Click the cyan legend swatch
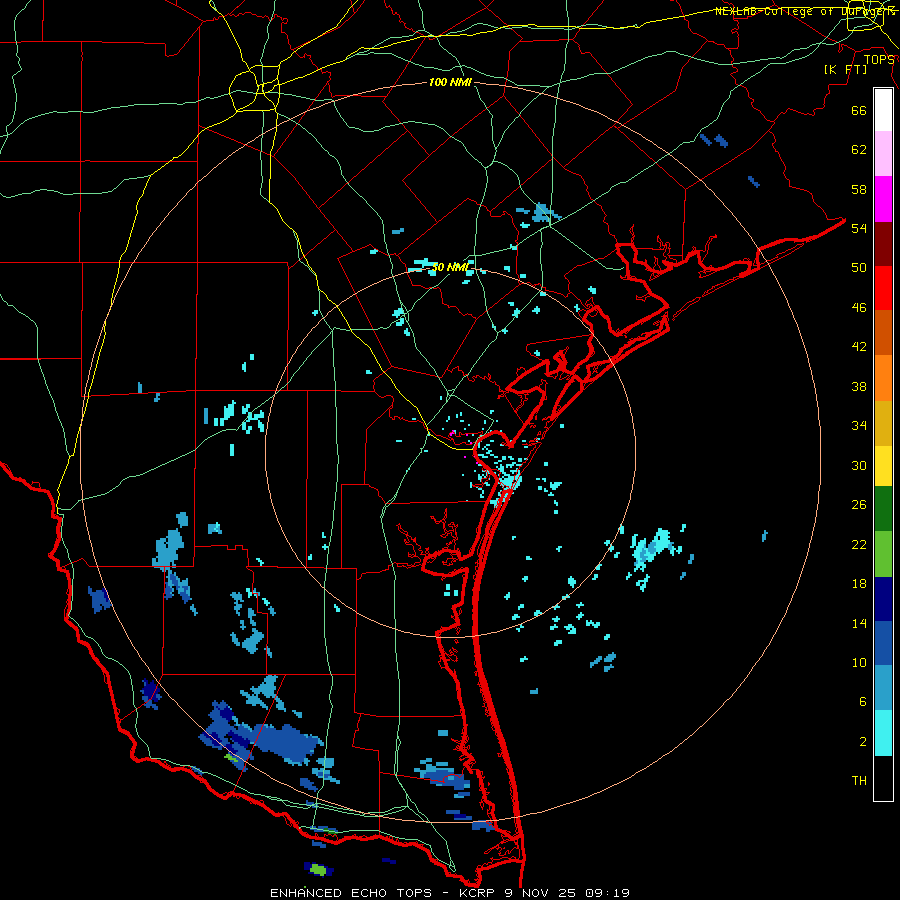The image size is (900, 900). [883, 733]
